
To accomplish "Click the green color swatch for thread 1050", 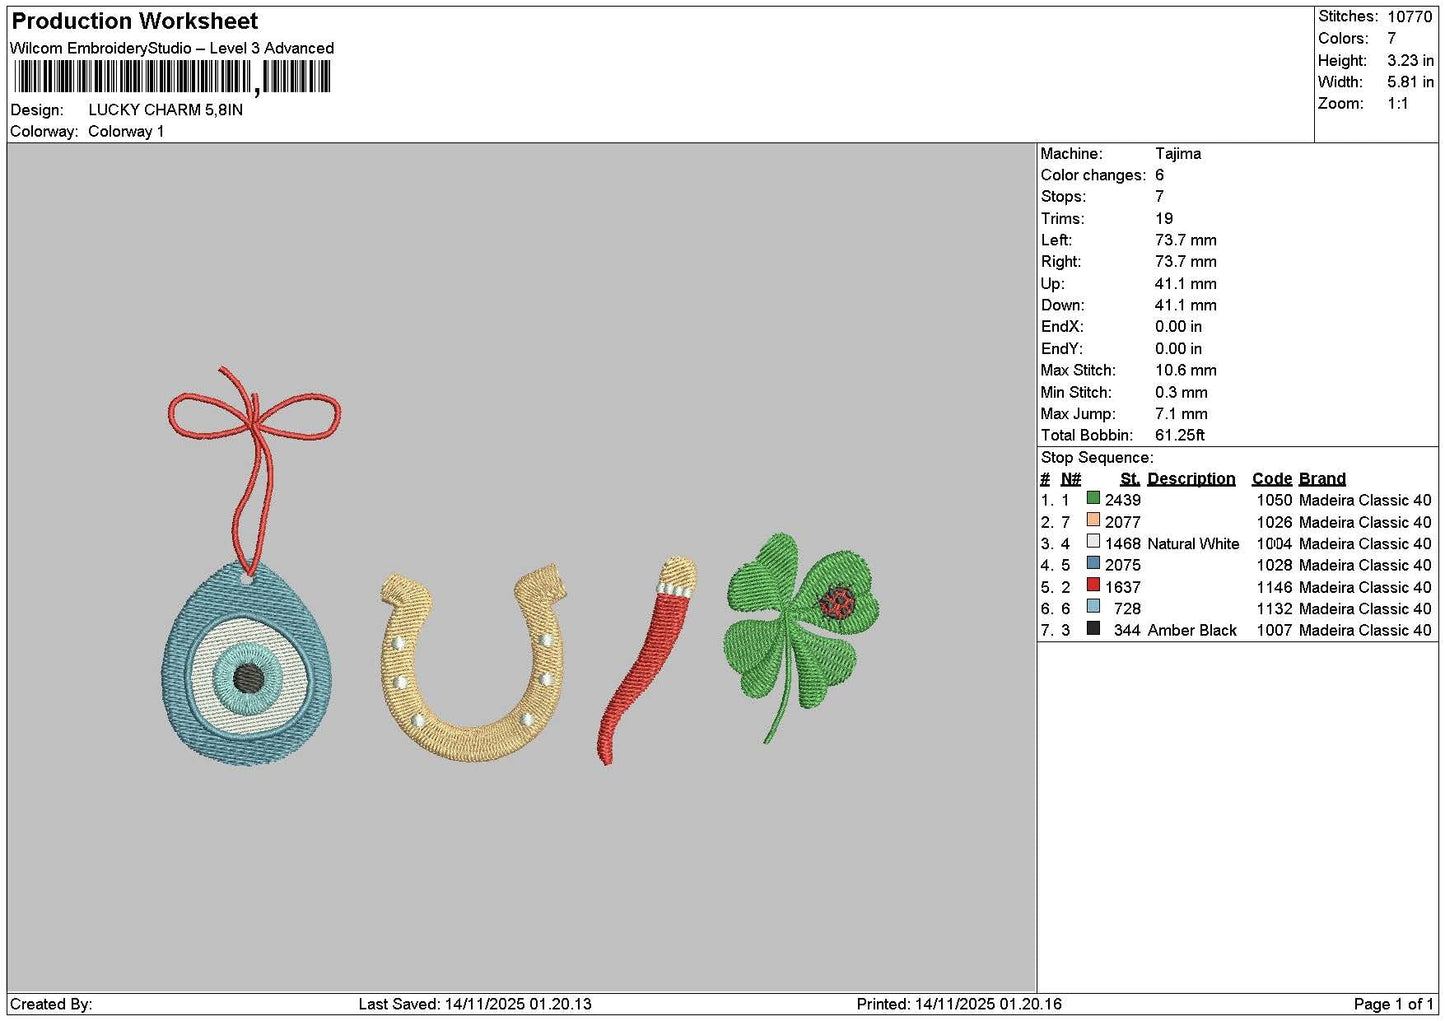I will [1093, 498].
